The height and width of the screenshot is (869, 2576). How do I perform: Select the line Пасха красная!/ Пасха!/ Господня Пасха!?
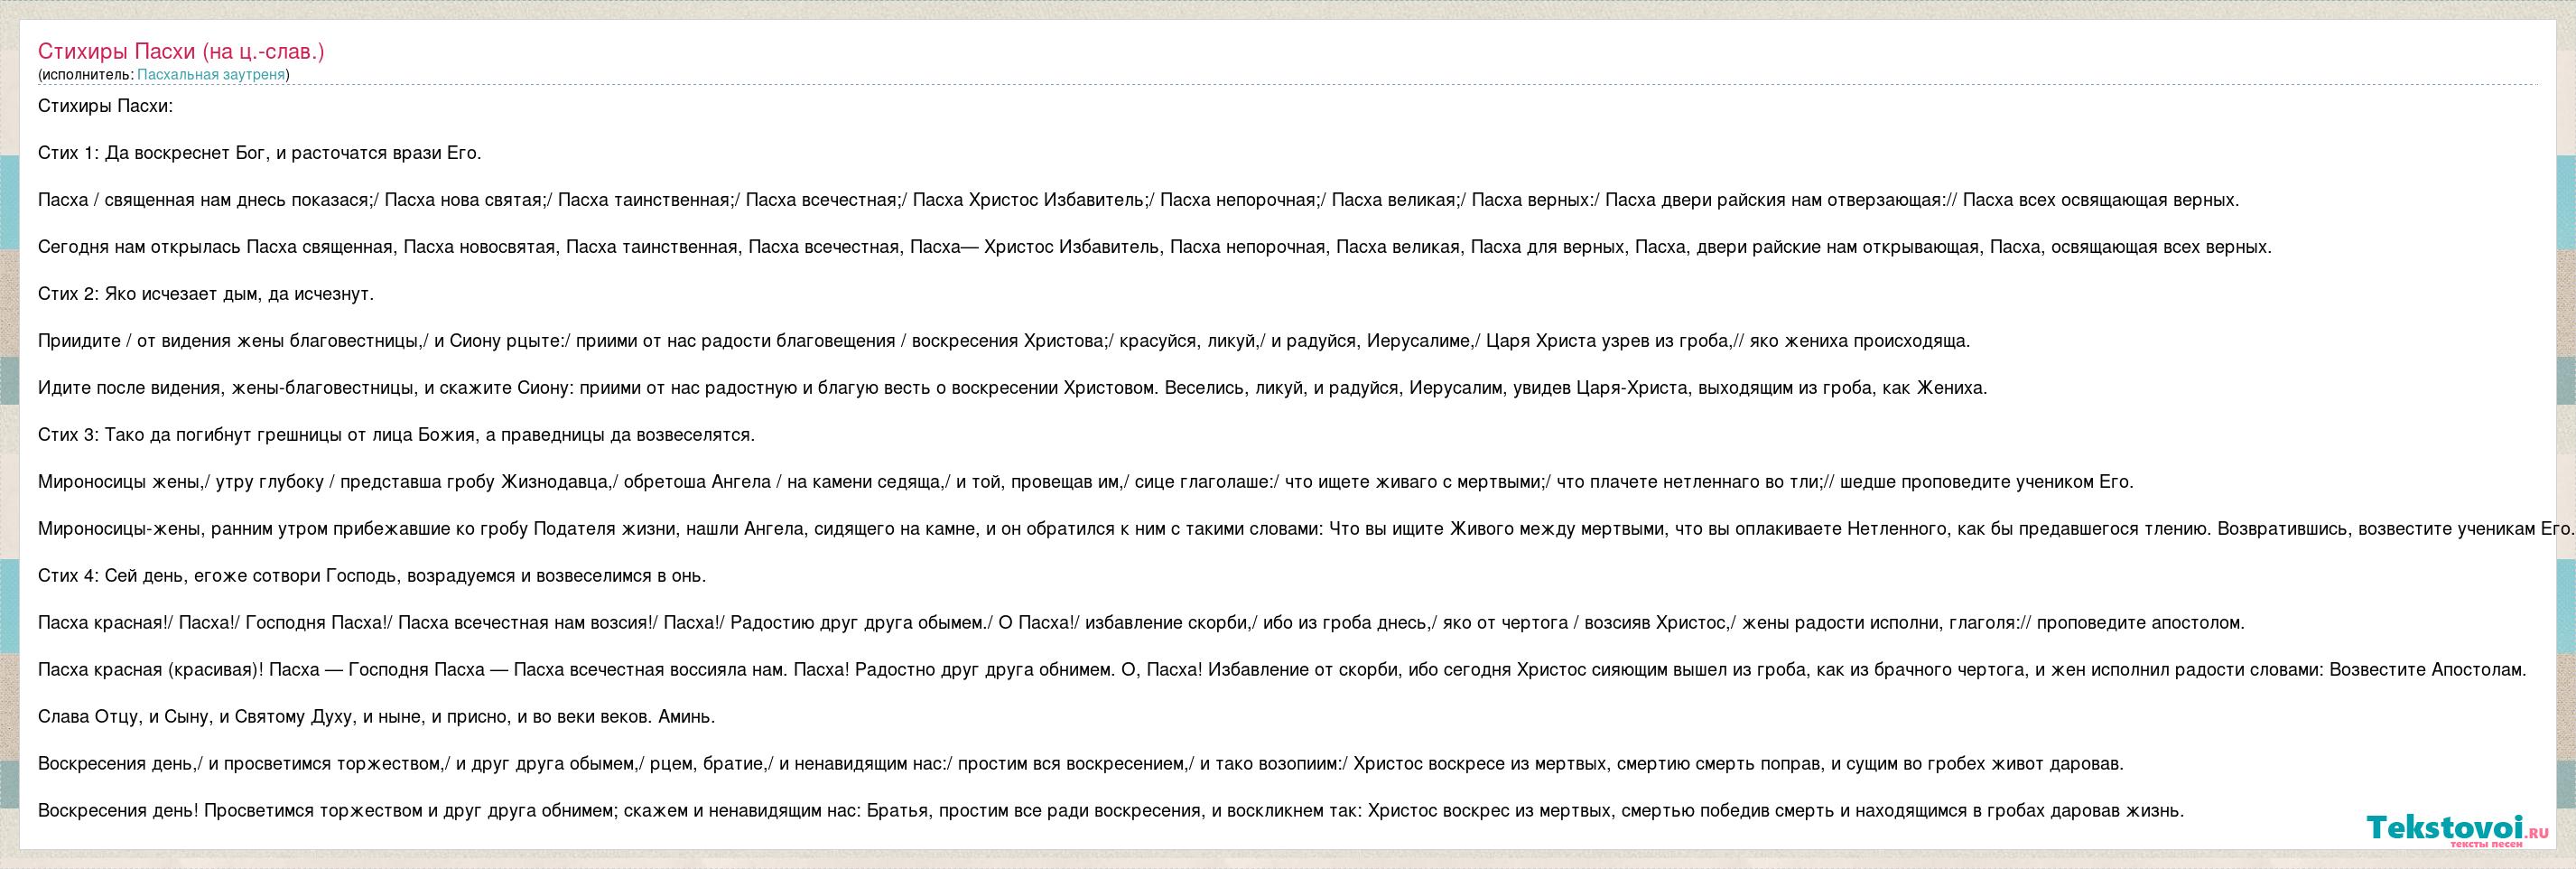coord(1141,623)
